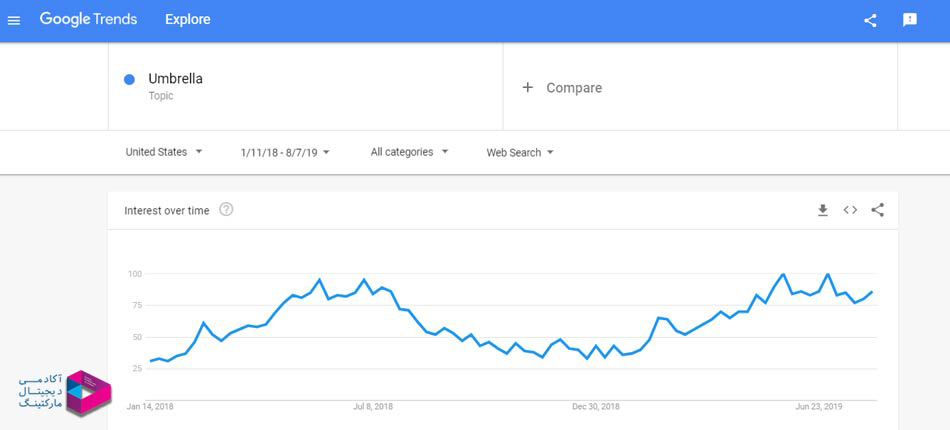Select the Explore tab in header

click(188, 20)
